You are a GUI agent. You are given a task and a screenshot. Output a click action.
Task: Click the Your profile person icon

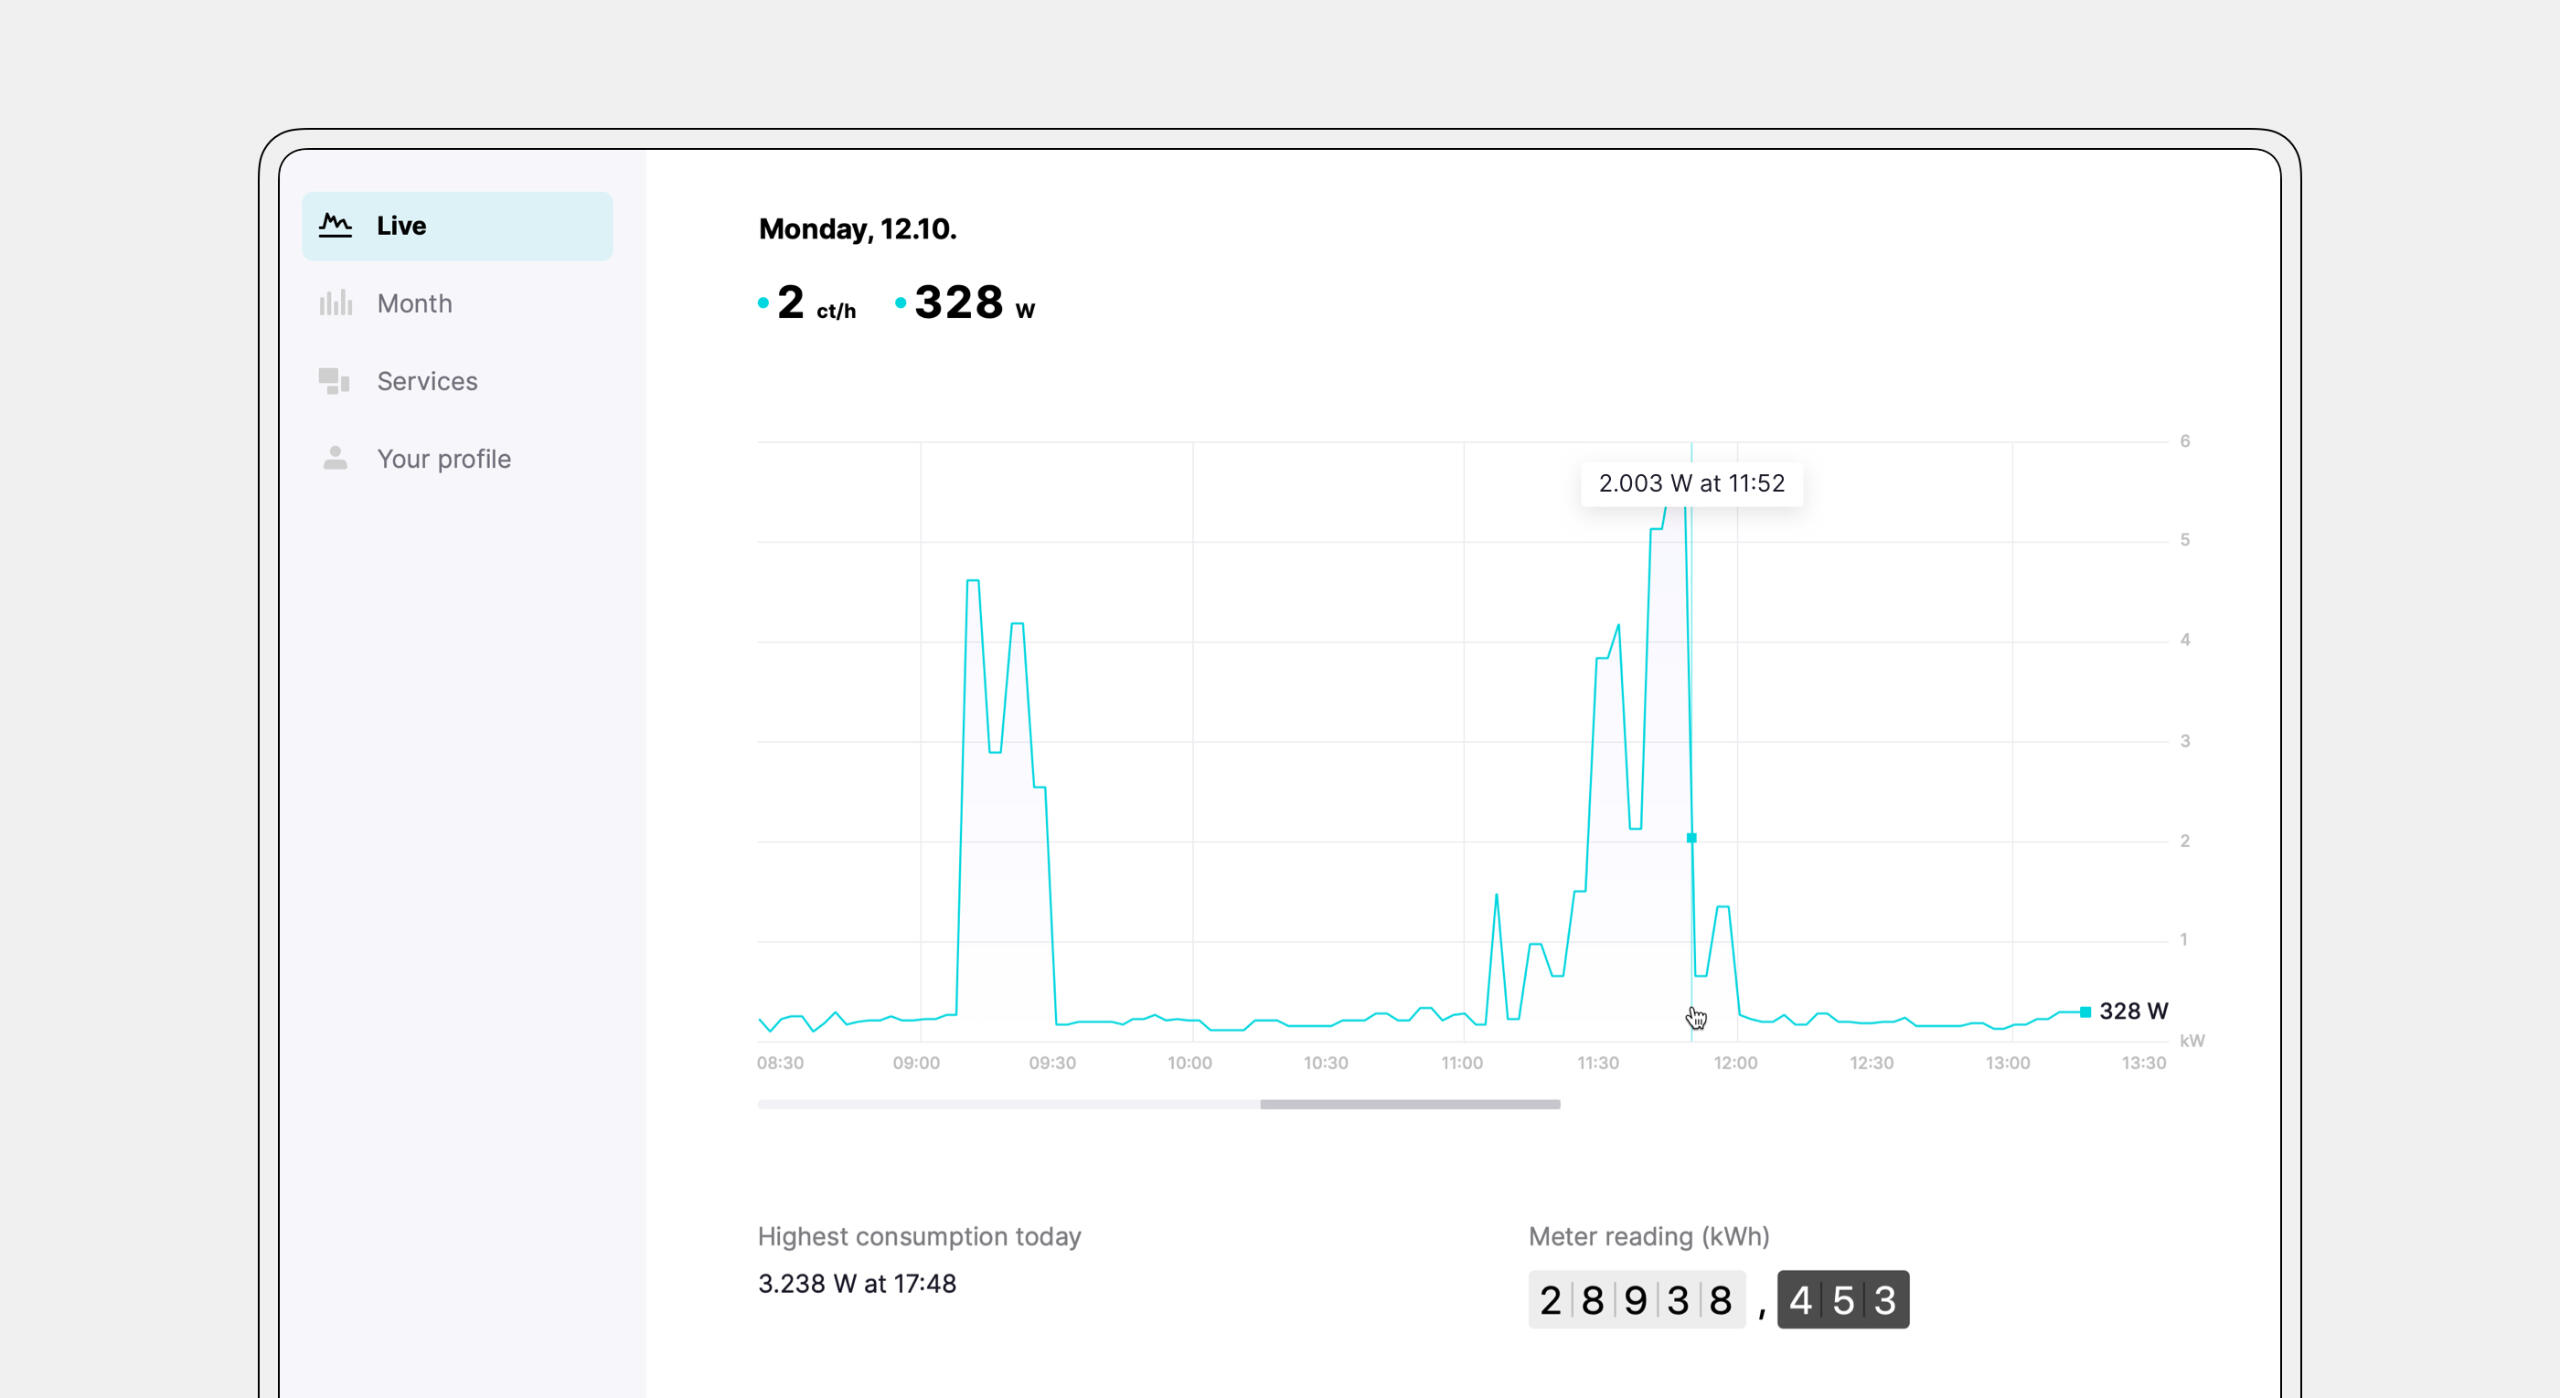335,458
